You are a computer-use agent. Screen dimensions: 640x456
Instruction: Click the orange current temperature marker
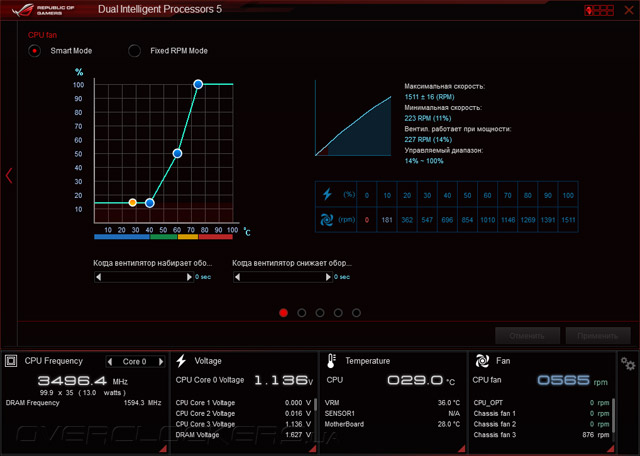(x=132, y=202)
